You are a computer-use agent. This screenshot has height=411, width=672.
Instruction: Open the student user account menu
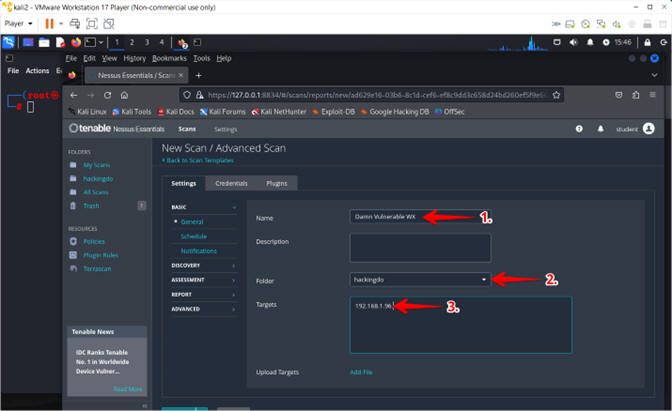[635, 129]
